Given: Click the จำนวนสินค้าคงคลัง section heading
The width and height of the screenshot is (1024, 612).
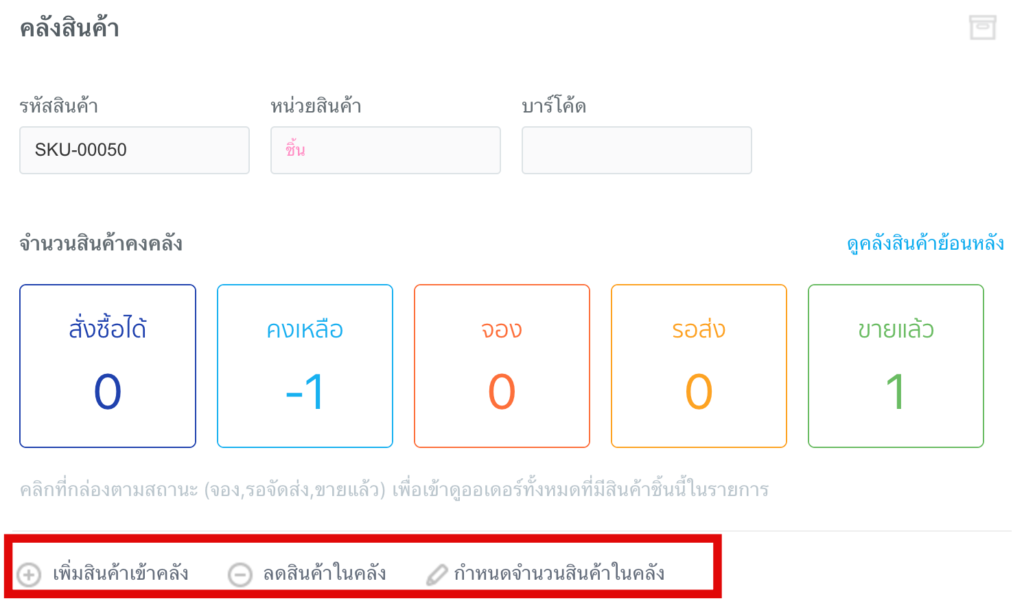Looking at the screenshot, I should (x=101, y=243).
